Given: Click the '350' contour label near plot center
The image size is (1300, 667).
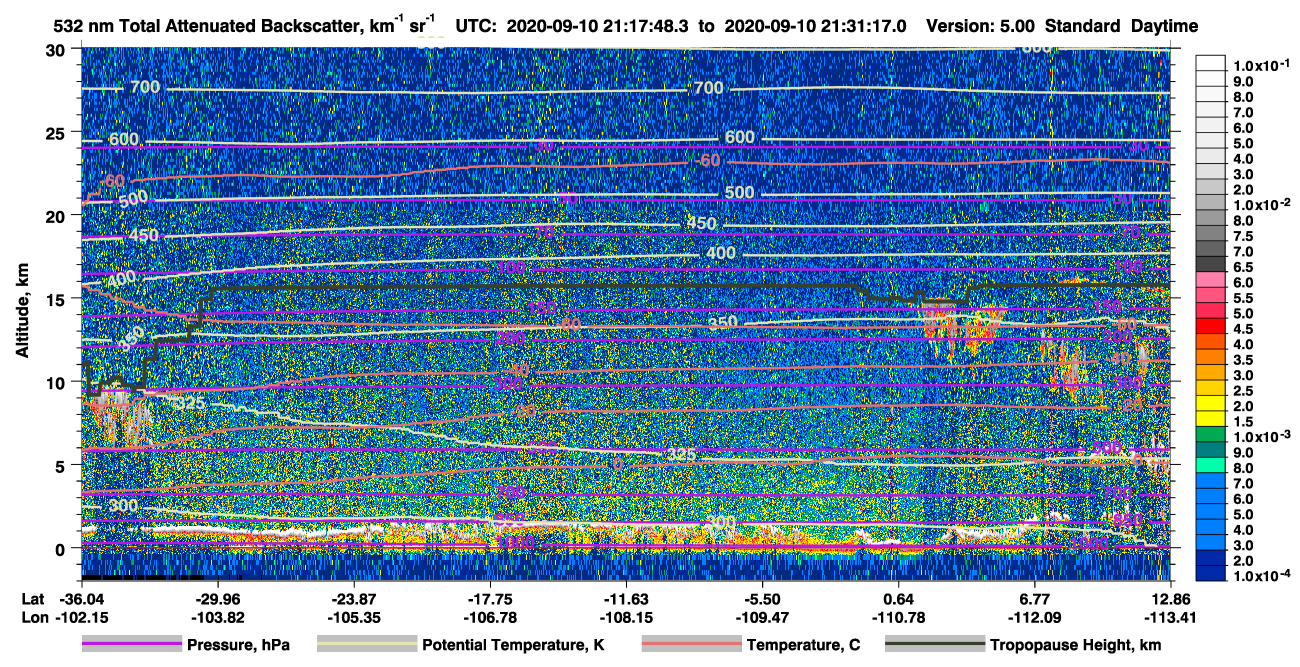Looking at the screenshot, I should coord(722,322).
